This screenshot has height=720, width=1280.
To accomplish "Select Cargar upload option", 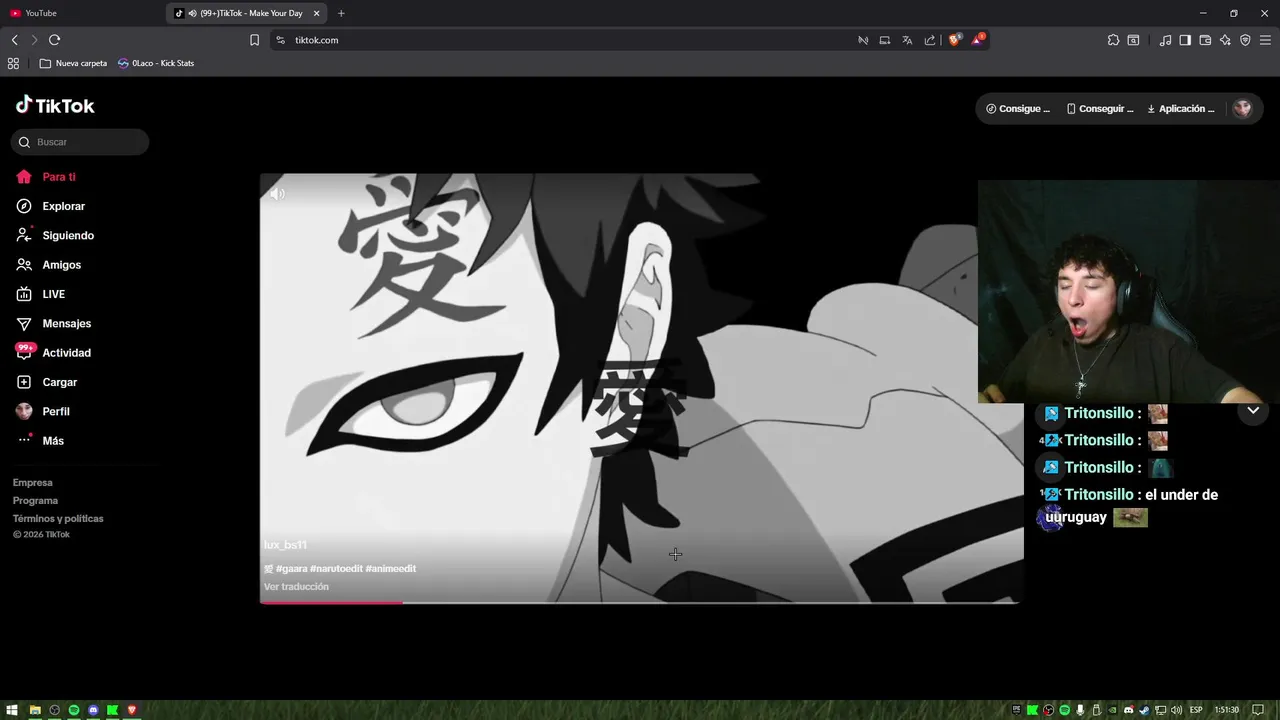I will [46, 382].
